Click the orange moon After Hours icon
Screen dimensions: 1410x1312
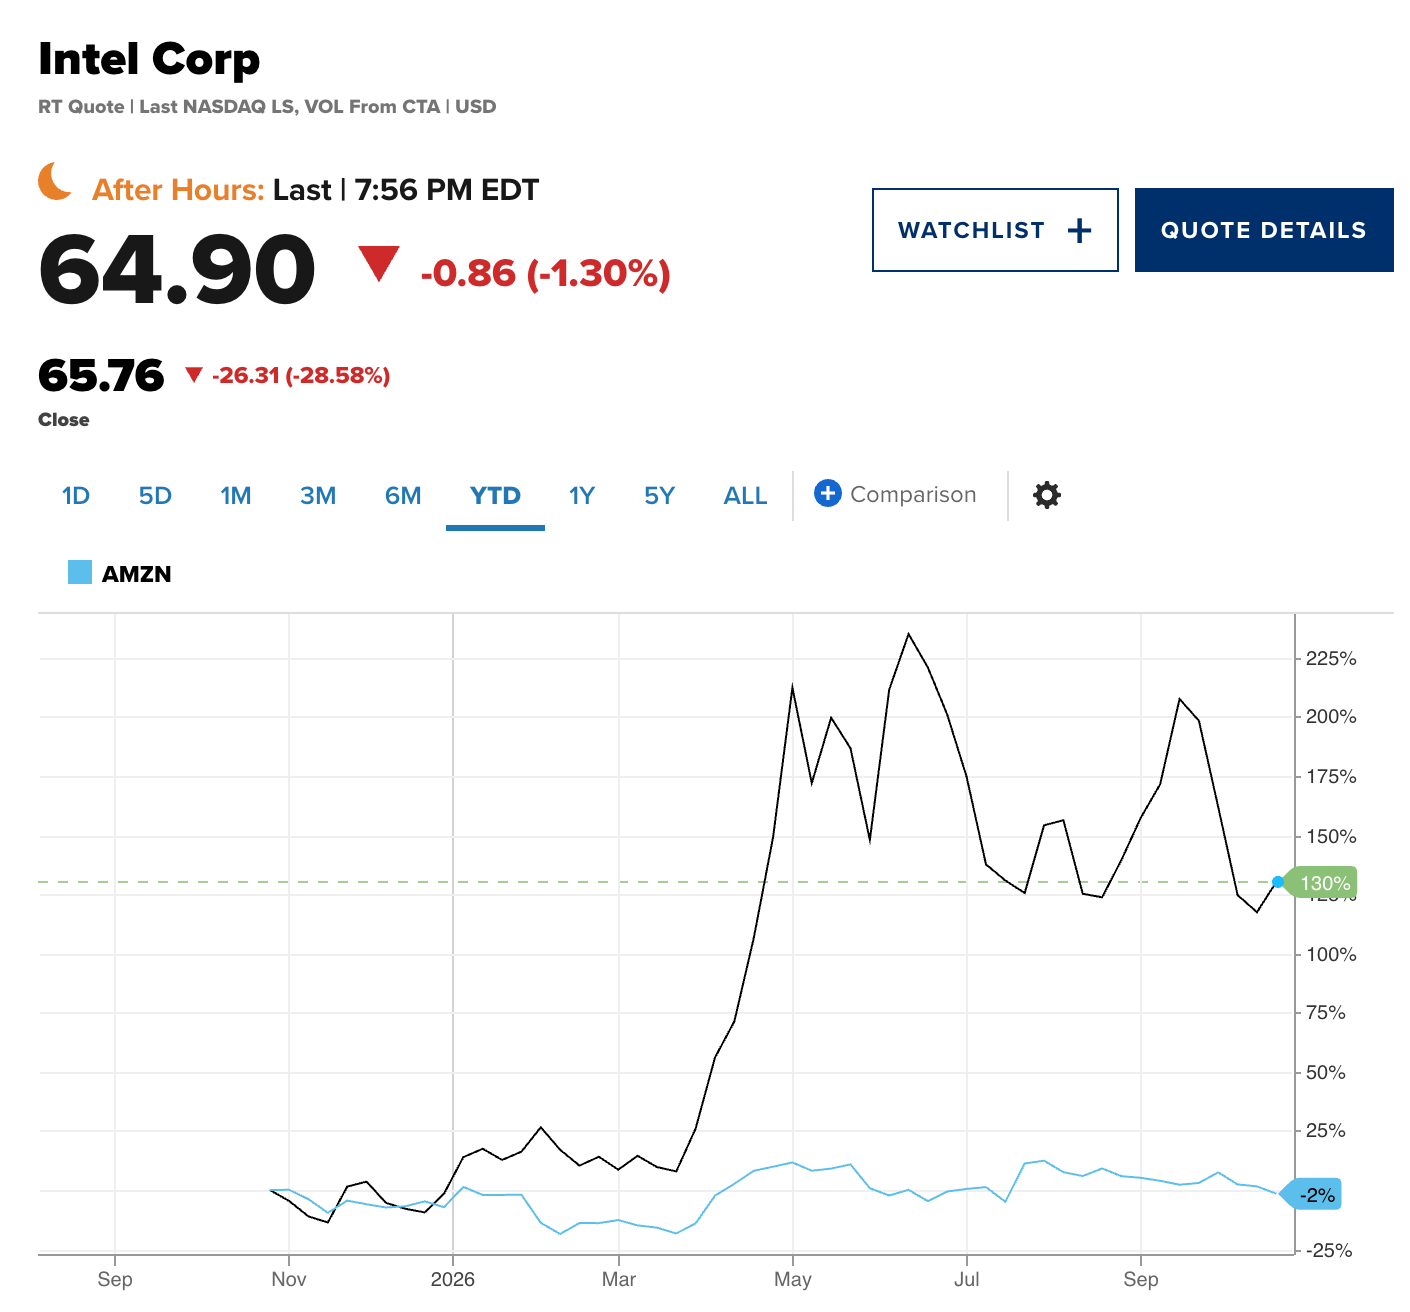[x=56, y=182]
